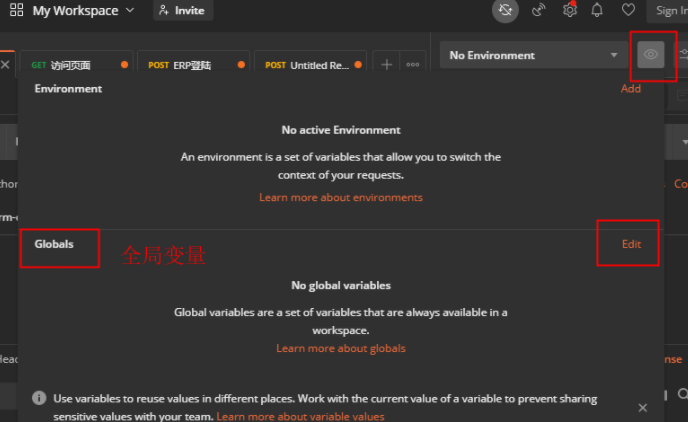Switch to the GET 访问页面 tab
The image size is (688, 422).
click(75, 65)
